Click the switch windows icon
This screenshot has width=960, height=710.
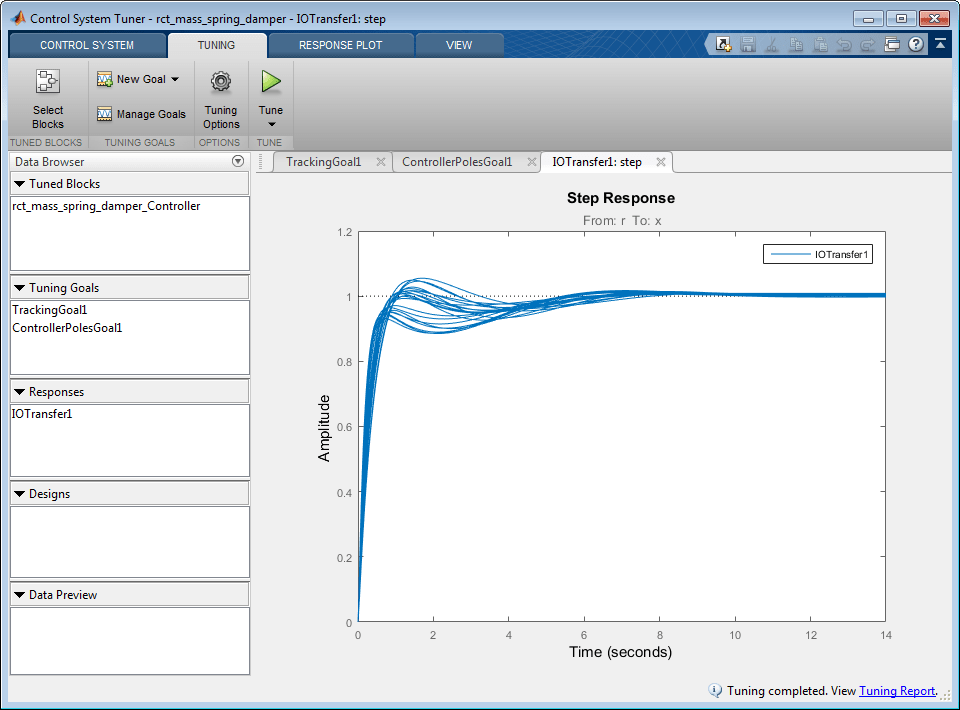point(892,44)
